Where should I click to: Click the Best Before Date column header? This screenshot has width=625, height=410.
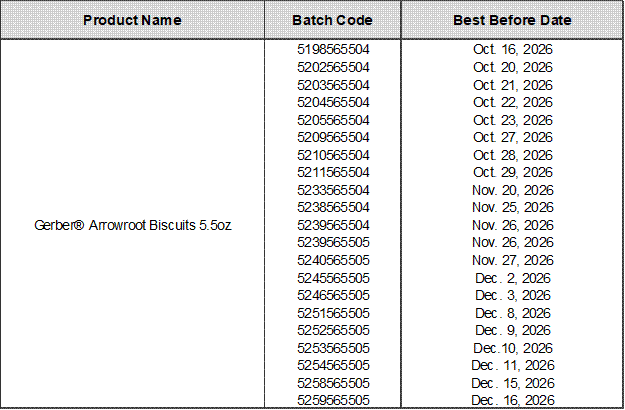513,20
